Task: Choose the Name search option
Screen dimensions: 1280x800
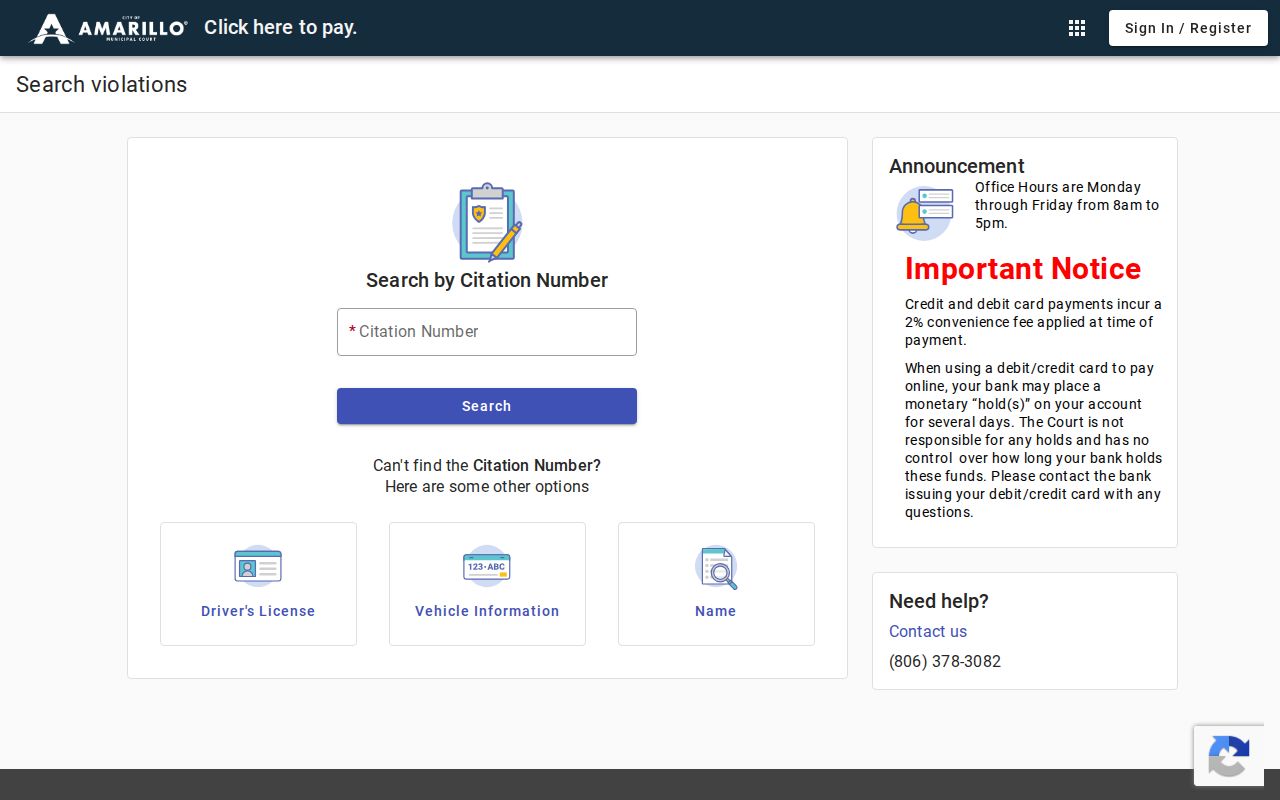Action: (x=716, y=584)
